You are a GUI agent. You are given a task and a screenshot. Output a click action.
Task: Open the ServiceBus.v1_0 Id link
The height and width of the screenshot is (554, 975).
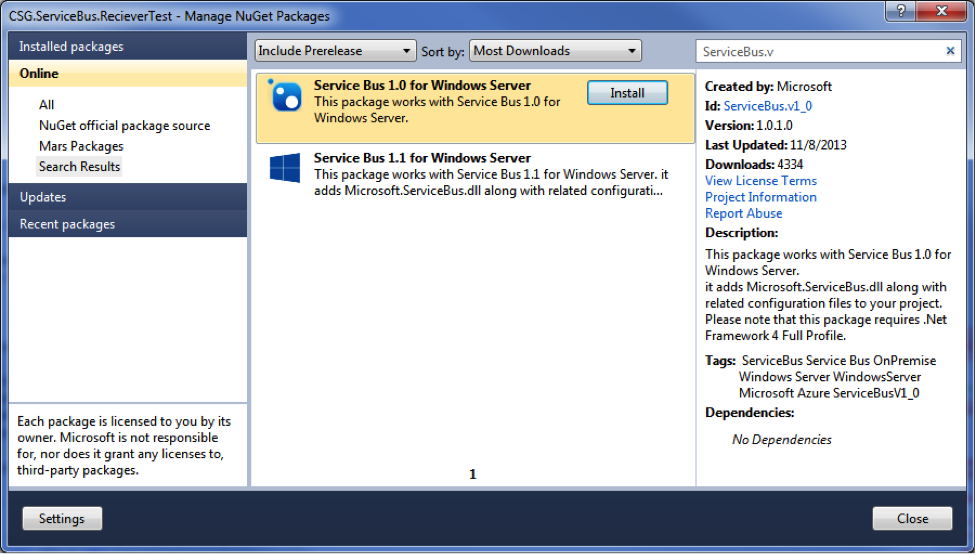tap(767, 106)
